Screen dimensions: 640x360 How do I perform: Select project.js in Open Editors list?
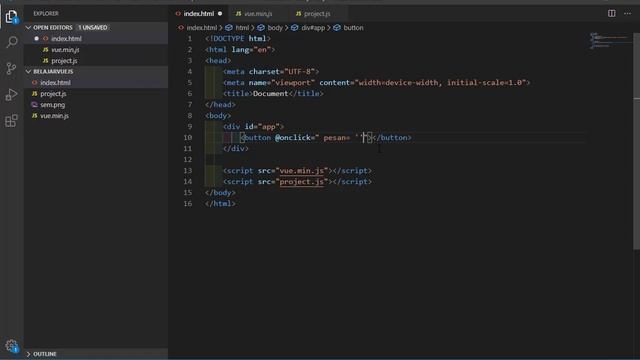[64, 60]
